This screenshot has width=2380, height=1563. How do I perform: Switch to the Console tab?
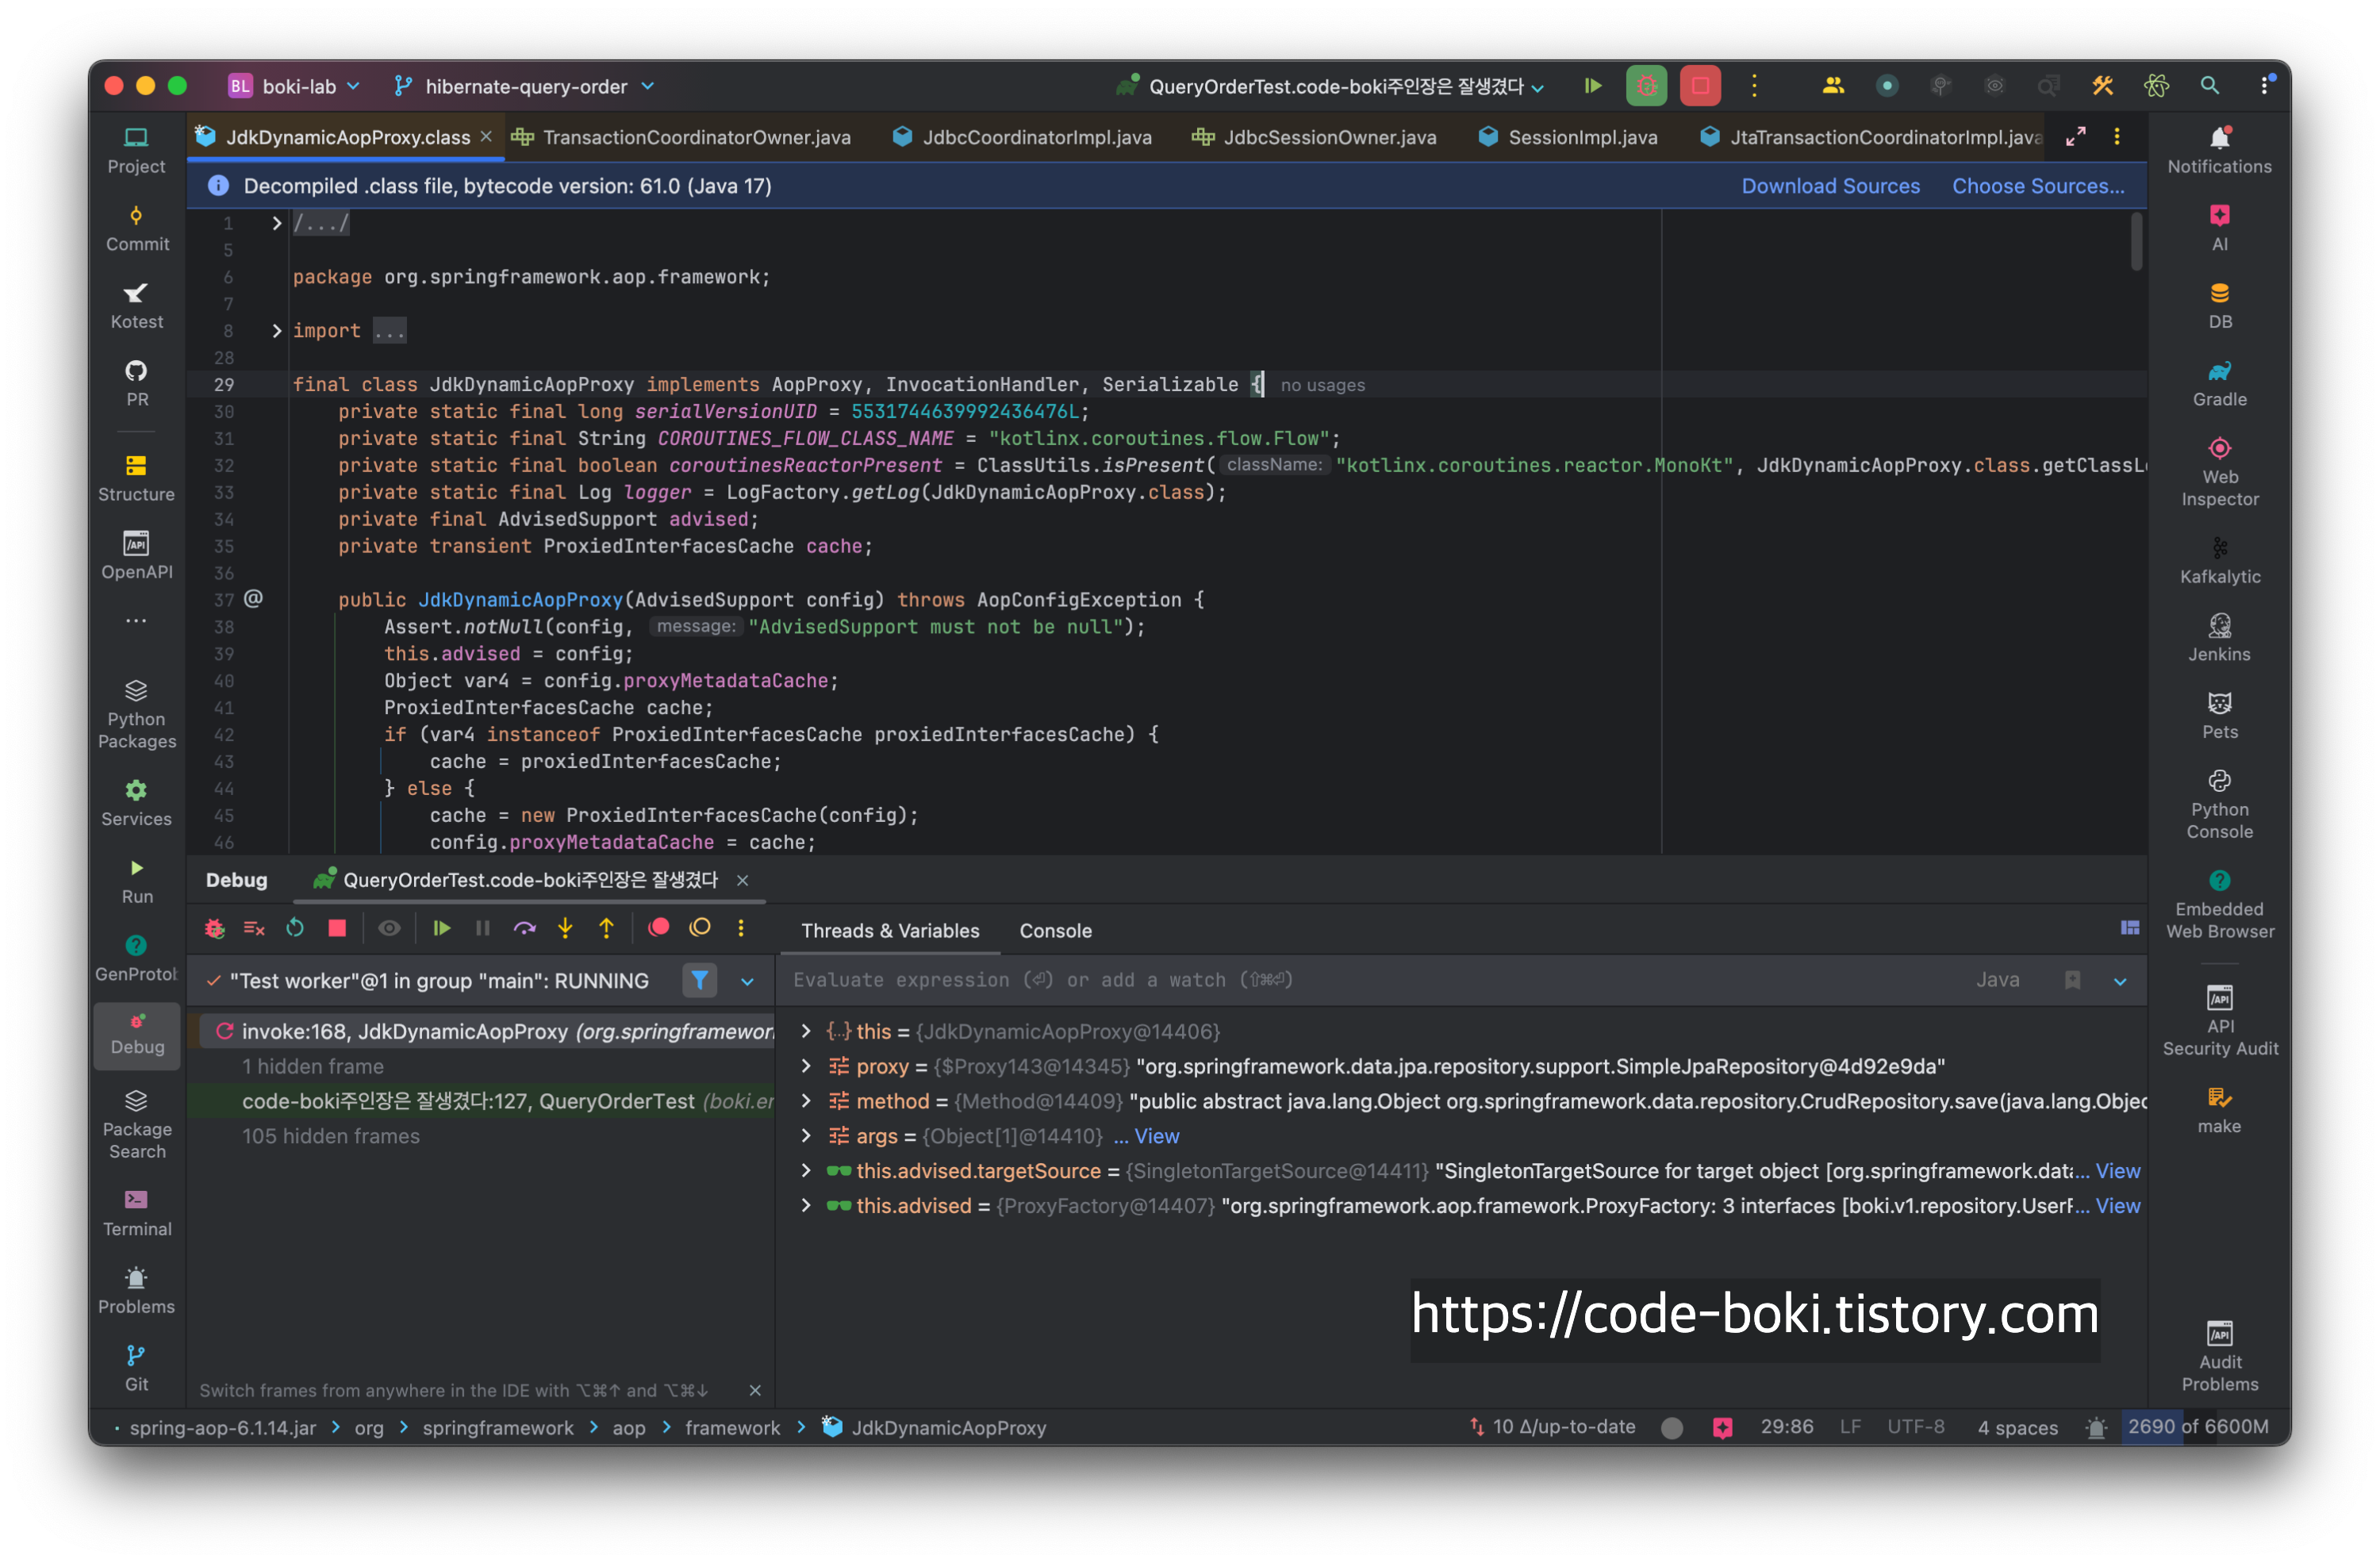click(x=1055, y=931)
